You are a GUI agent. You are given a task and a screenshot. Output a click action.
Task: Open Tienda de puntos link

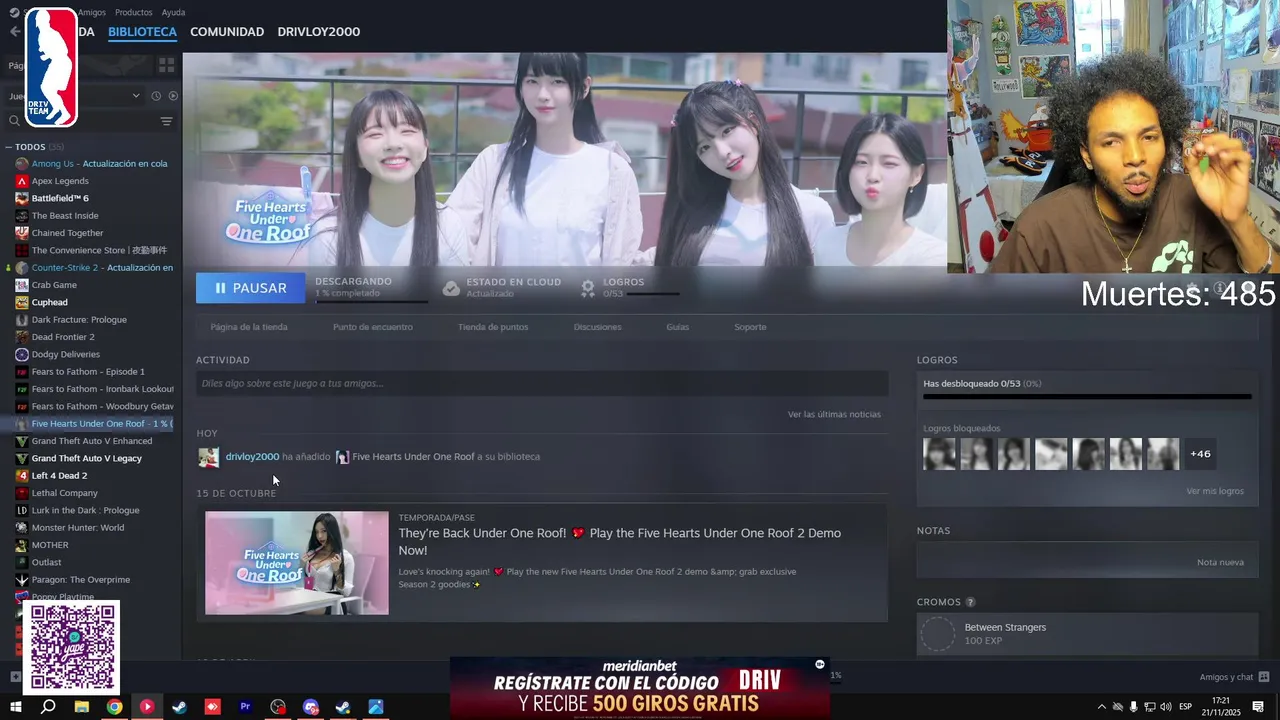coord(493,327)
